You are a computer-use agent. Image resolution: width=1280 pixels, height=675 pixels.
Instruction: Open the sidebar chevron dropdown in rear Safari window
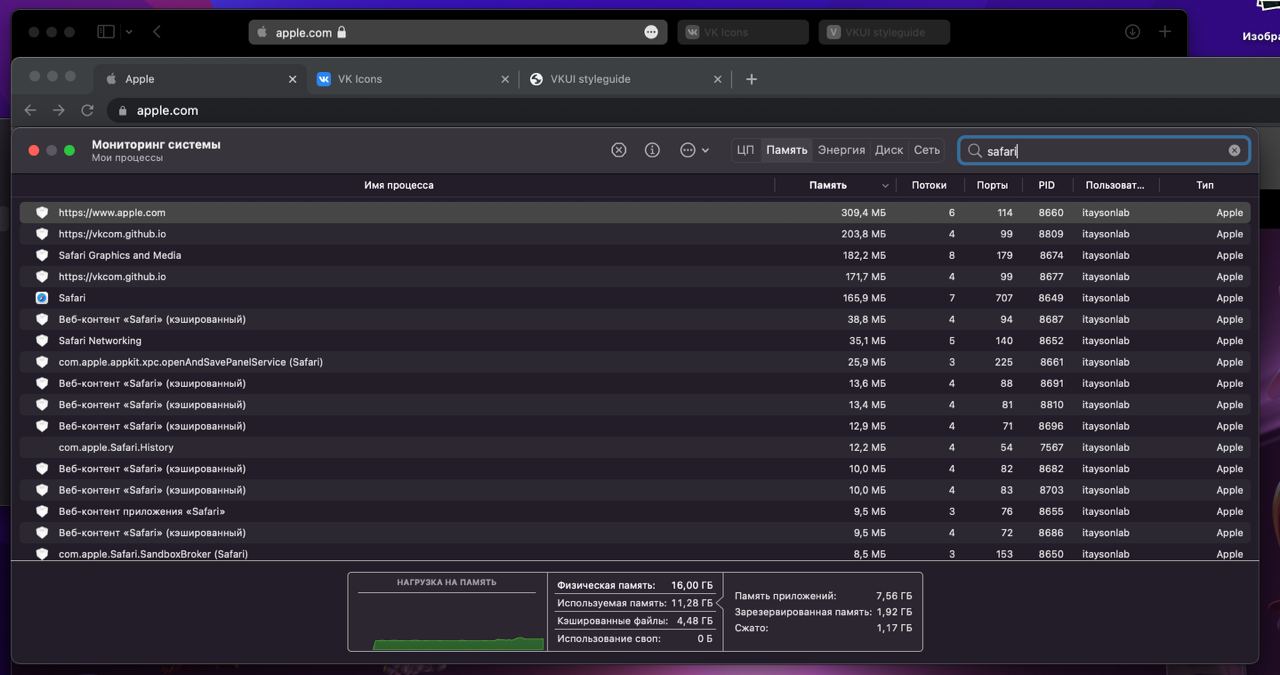pos(129,32)
